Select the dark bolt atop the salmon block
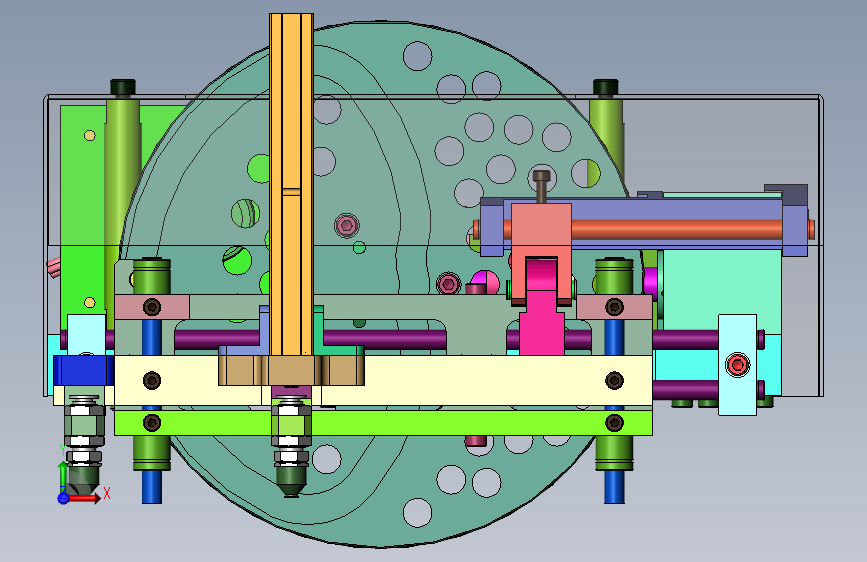This screenshot has height=562, width=867. pos(542,186)
